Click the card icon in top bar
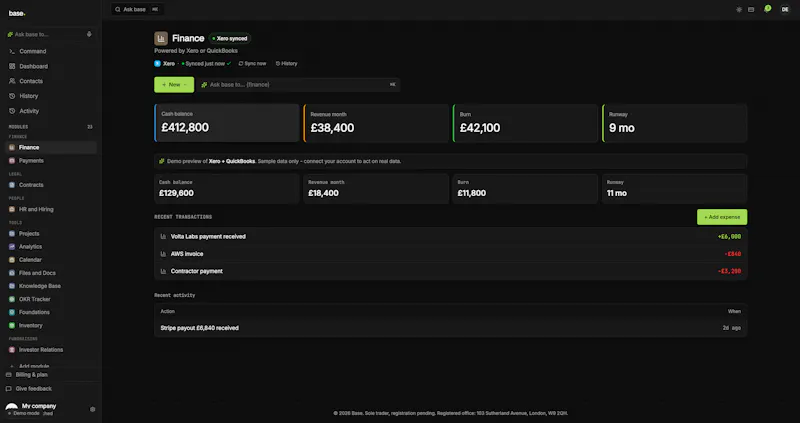This screenshot has width=800, height=423. coord(751,10)
